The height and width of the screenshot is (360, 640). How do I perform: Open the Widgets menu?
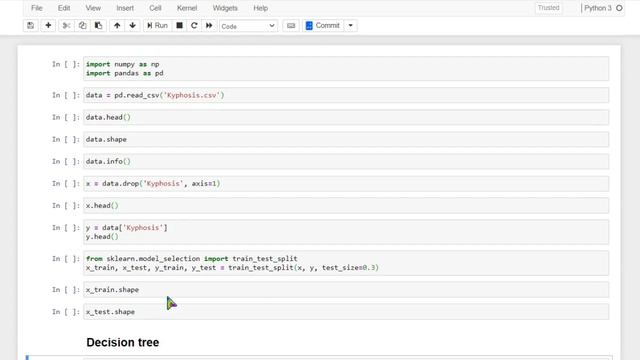point(225,8)
